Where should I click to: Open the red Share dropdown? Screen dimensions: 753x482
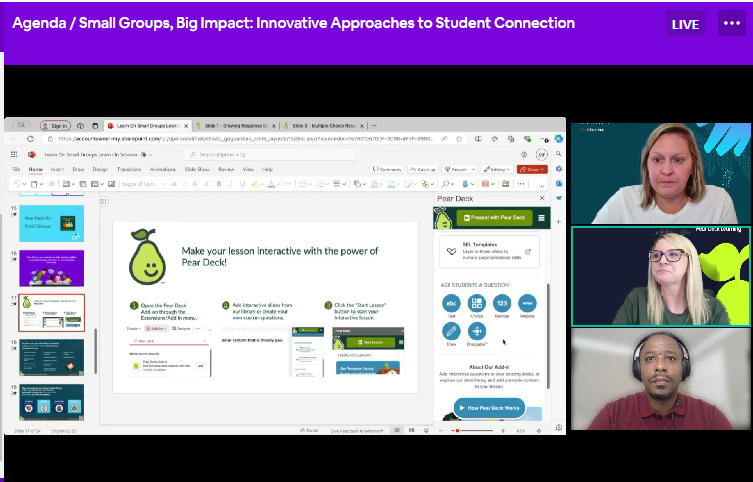[x=532, y=169]
